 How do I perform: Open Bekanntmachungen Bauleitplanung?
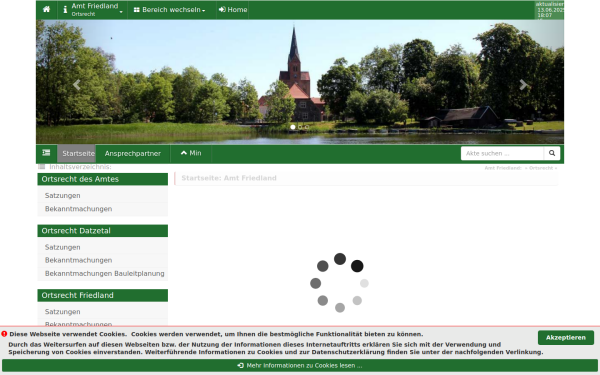103,274
